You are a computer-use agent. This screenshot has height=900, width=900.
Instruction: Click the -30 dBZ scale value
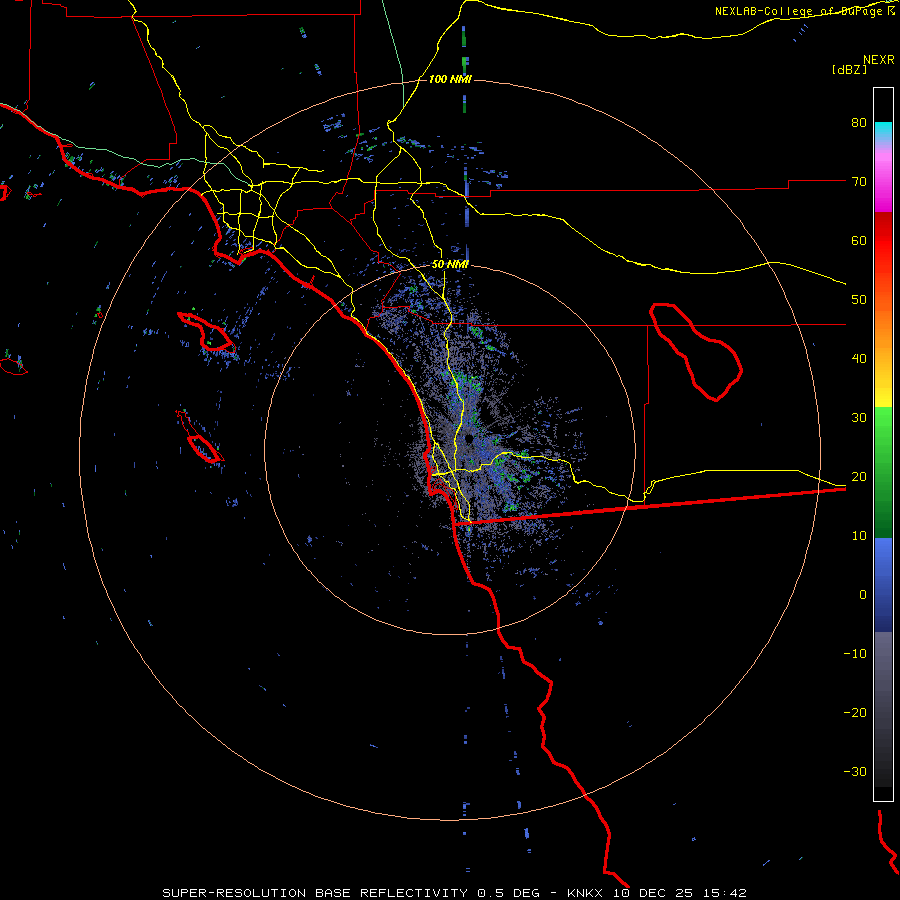(x=855, y=772)
